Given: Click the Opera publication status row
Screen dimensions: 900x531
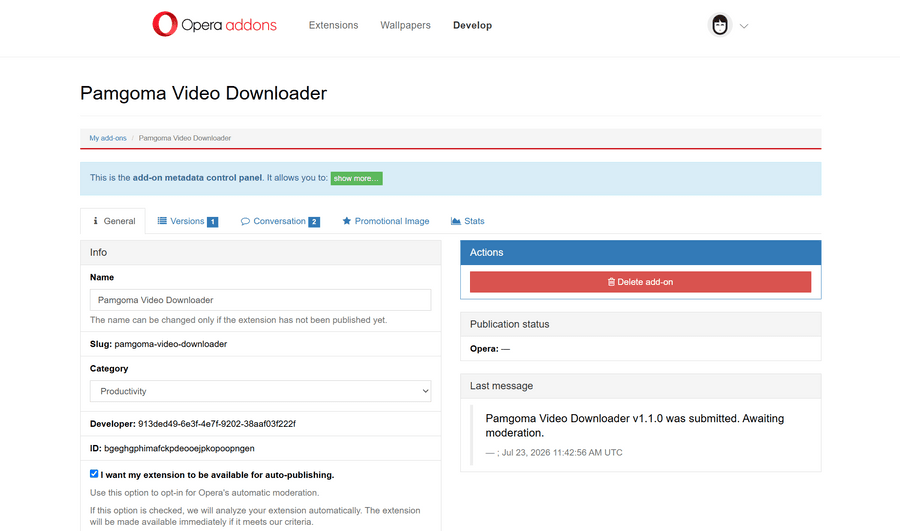Looking at the screenshot, I should 641,348.
